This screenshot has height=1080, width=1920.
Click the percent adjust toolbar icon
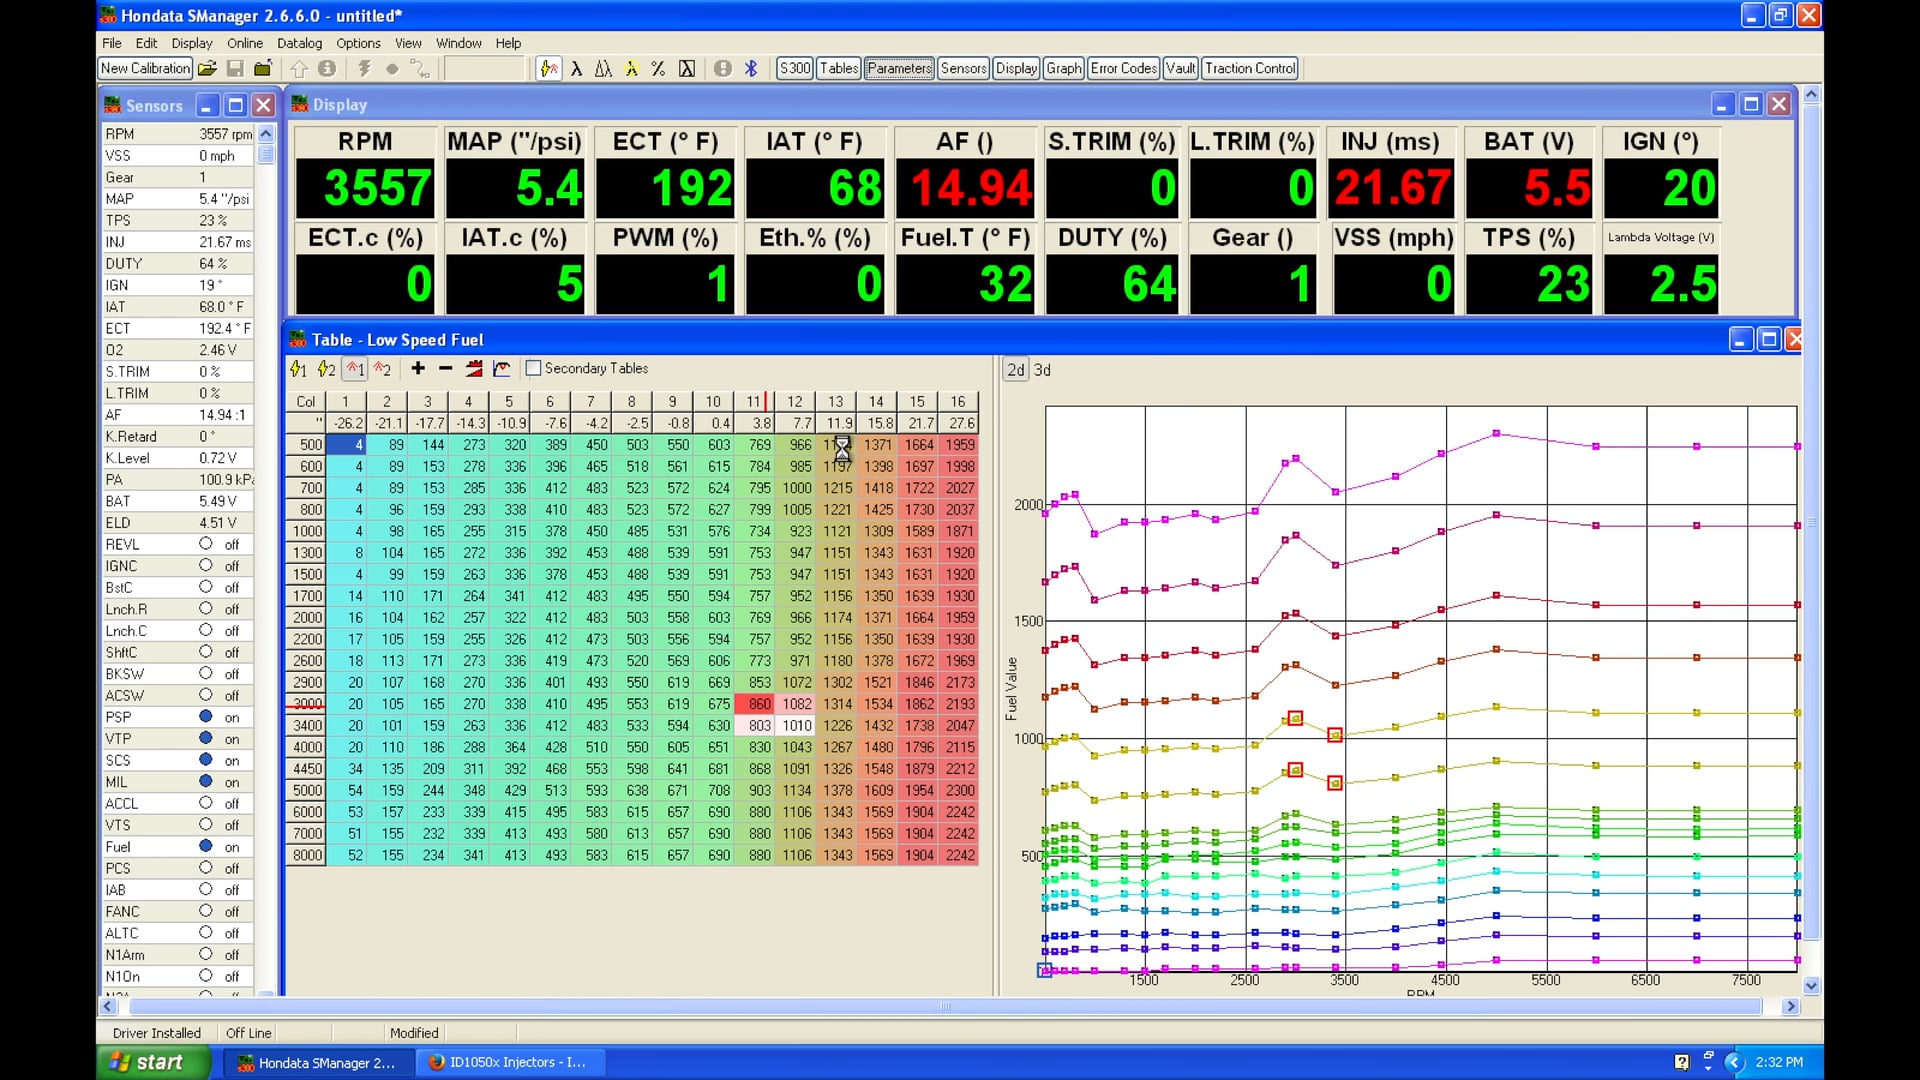[x=658, y=69]
